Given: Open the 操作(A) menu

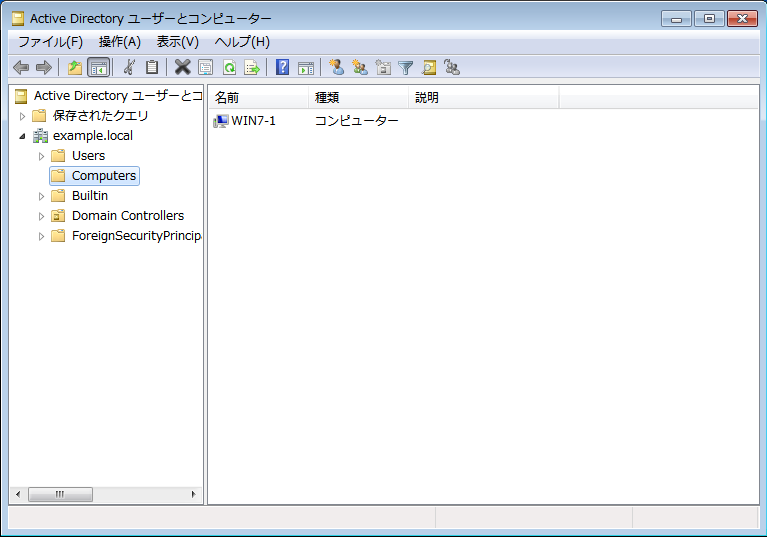Looking at the screenshot, I should point(120,42).
